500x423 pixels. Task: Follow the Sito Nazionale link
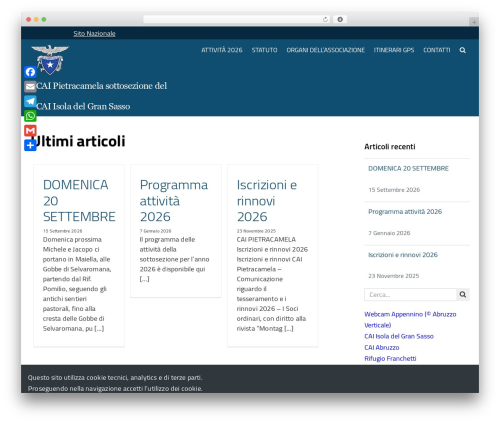tap(94, 33)
